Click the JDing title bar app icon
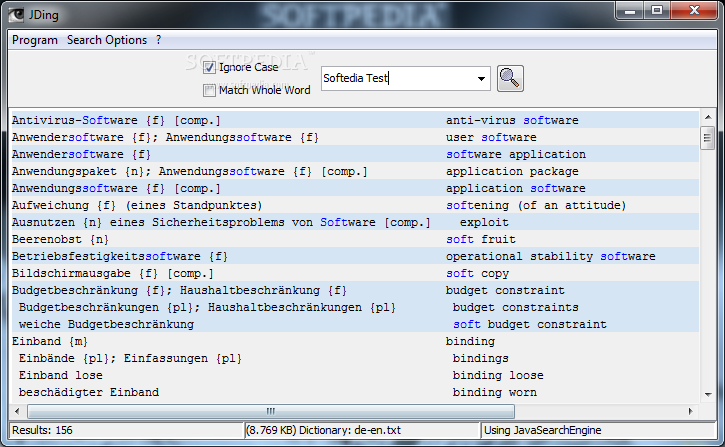Screen dimensions: 725x447 point(16,15)
